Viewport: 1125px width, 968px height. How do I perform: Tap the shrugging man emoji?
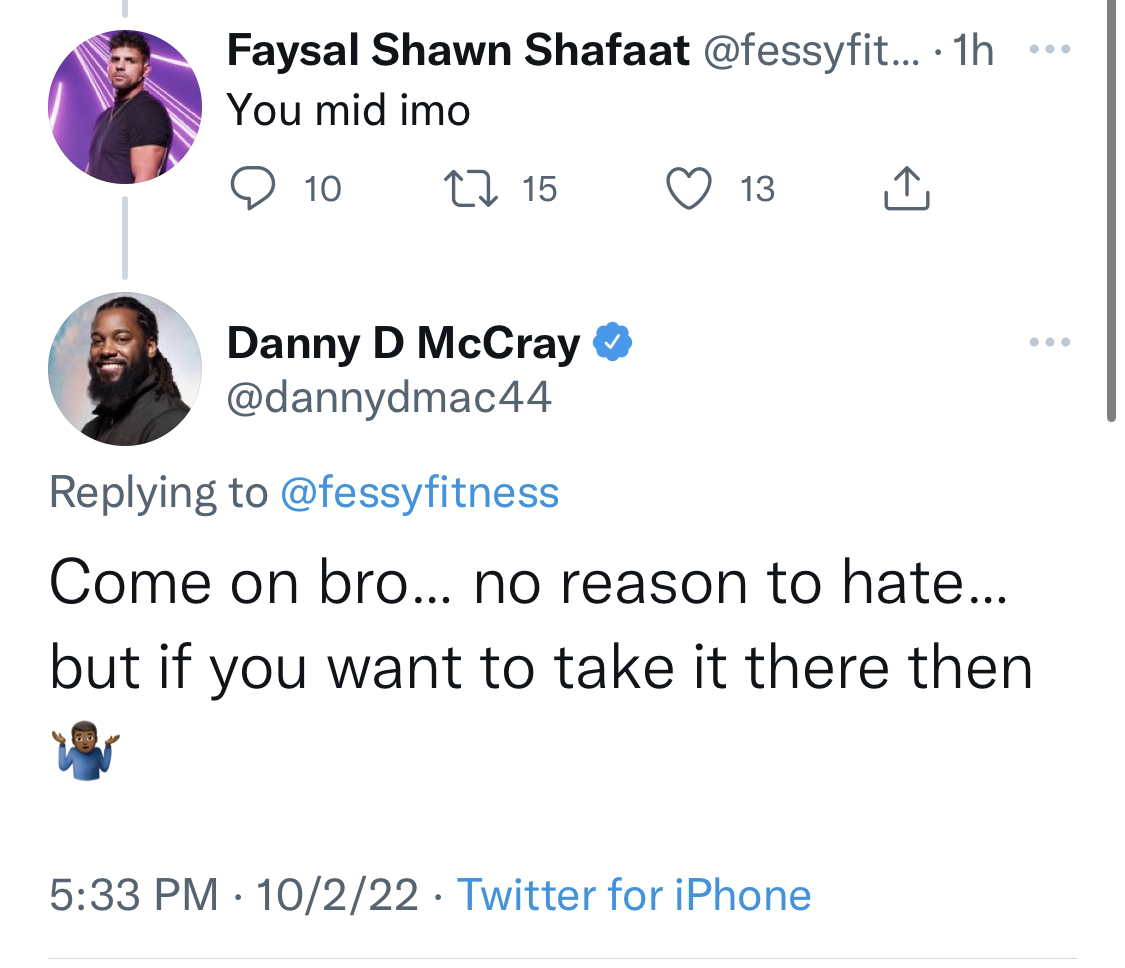pos(85,751)
